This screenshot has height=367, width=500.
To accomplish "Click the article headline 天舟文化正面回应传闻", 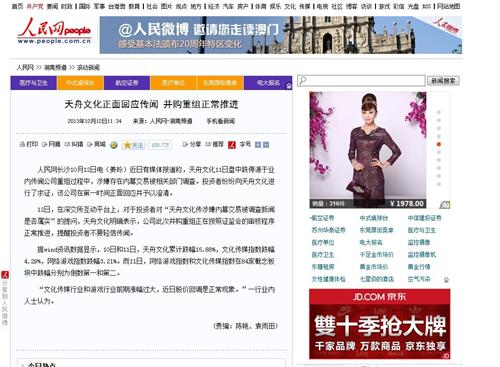I will [151, 104].
